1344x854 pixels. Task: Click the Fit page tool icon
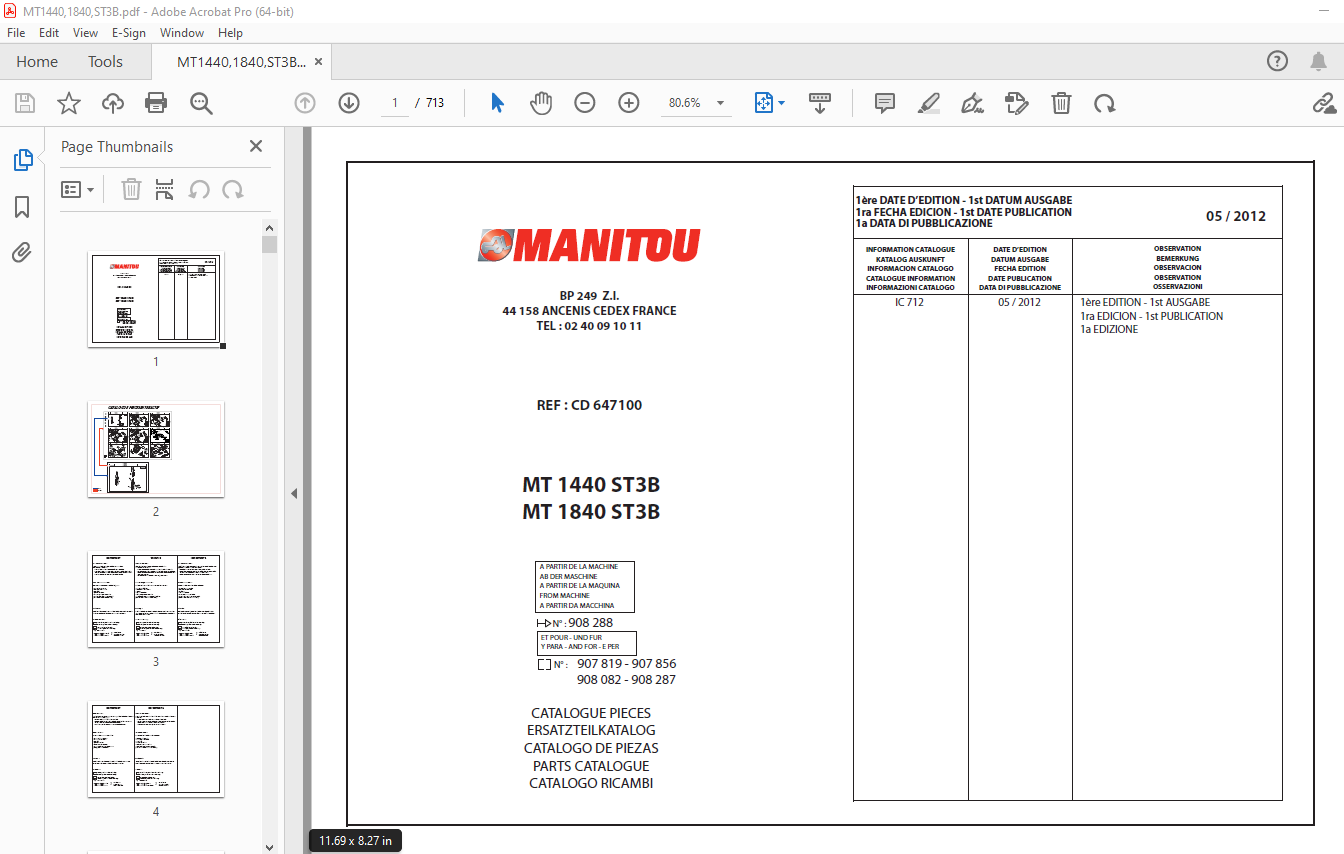(x=764, y=103)
